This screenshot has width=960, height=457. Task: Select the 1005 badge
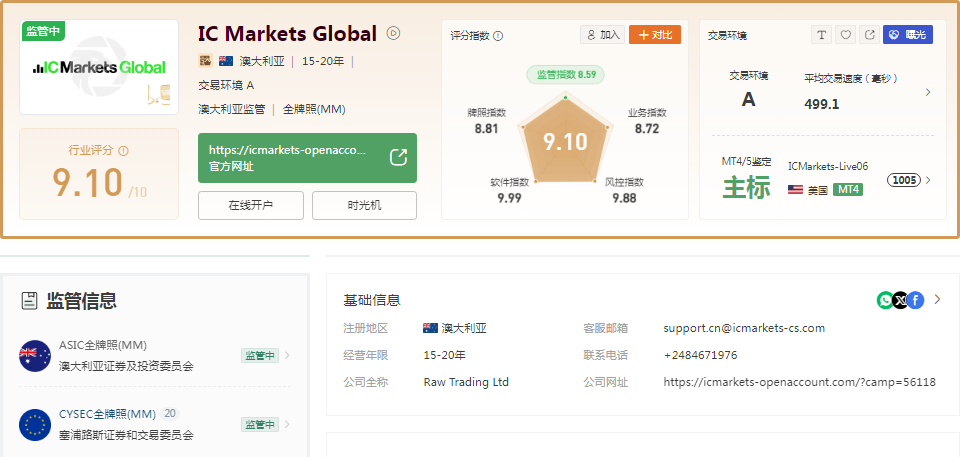click(904, 180)
